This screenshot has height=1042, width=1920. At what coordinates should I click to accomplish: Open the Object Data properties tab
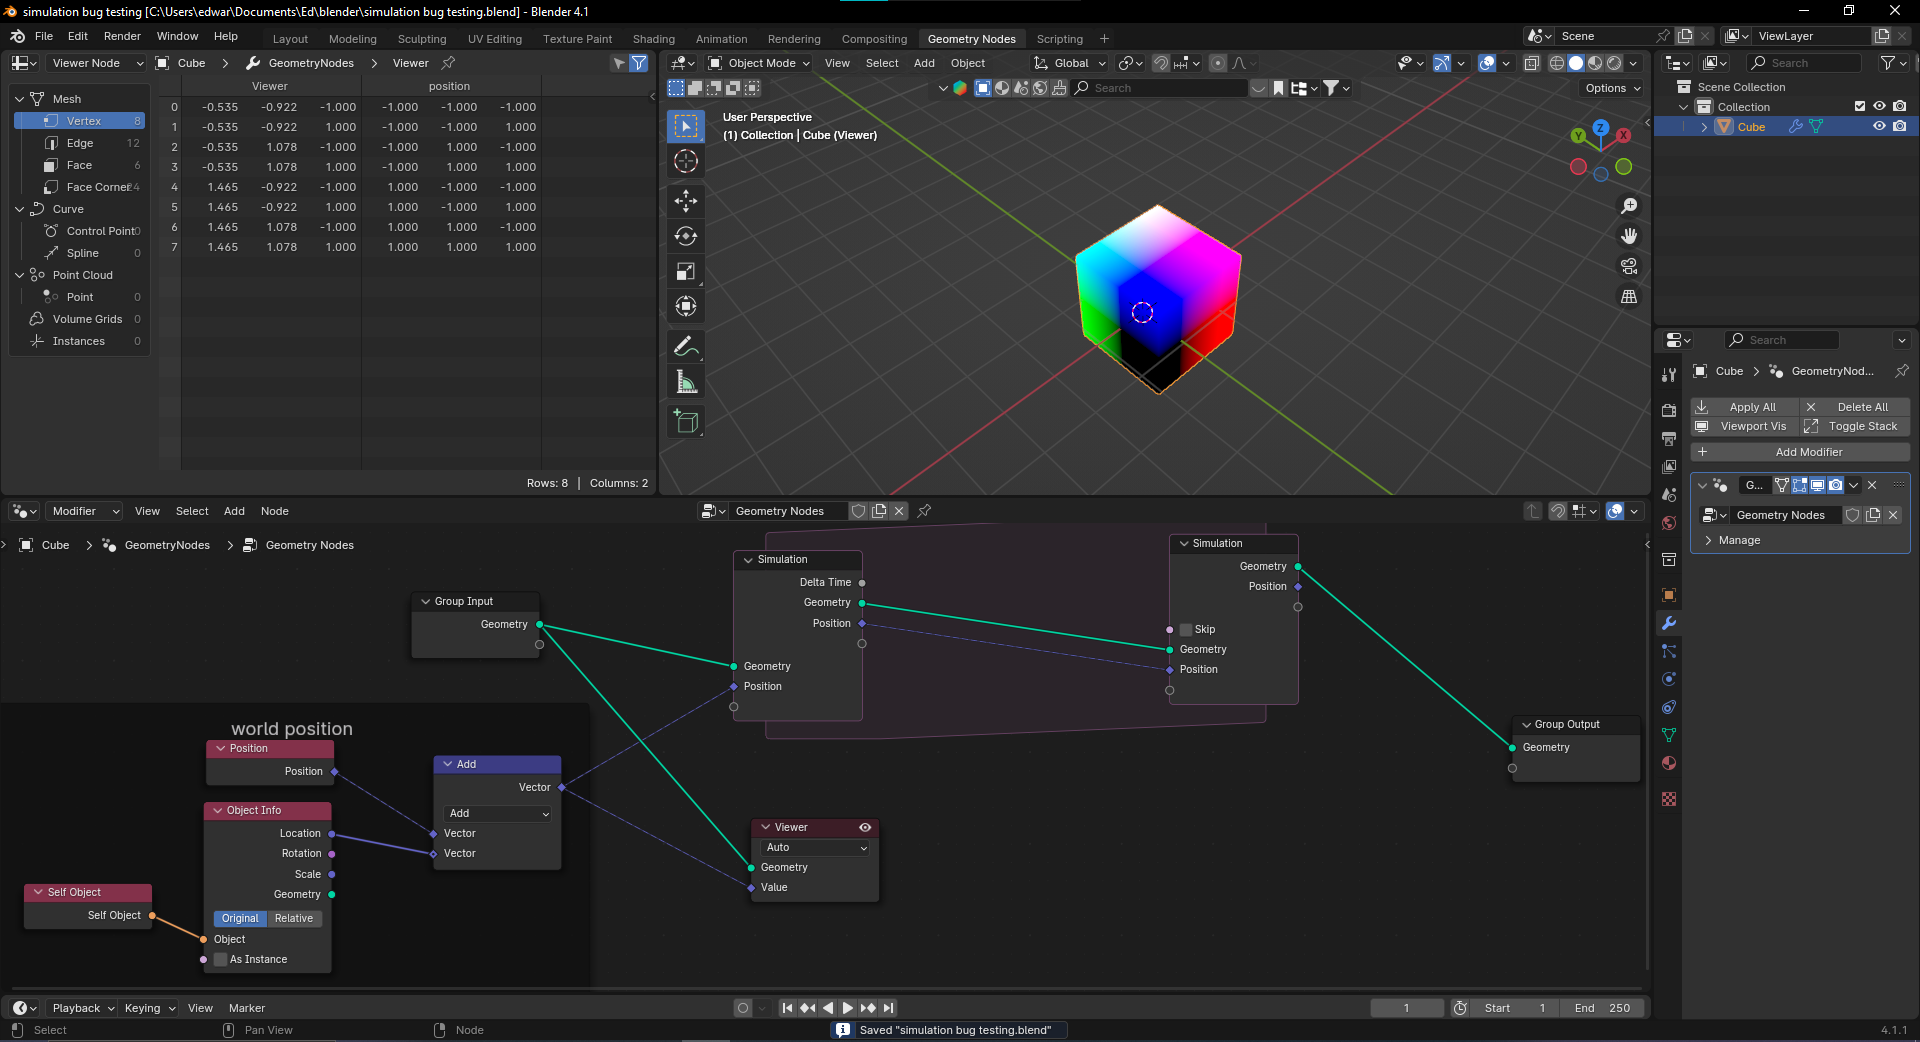pos(1668,735)
